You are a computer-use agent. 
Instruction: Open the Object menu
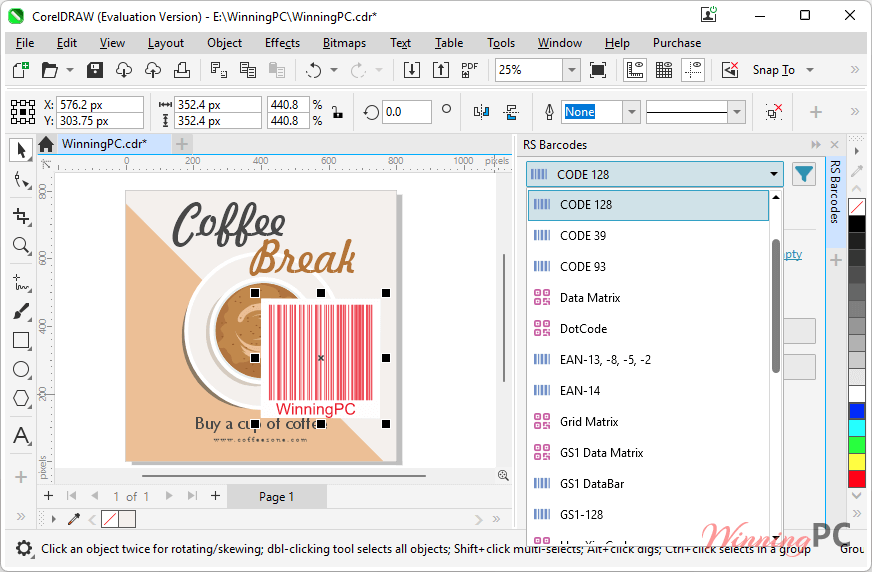pos(224,43)
